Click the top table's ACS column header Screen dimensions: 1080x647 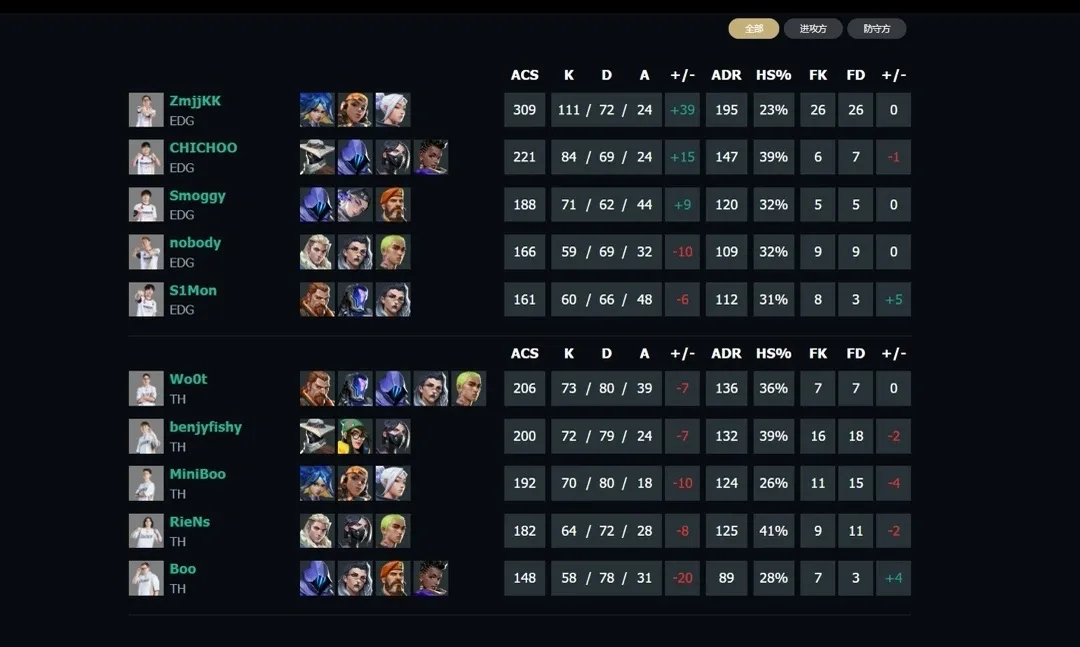[524, 75]
